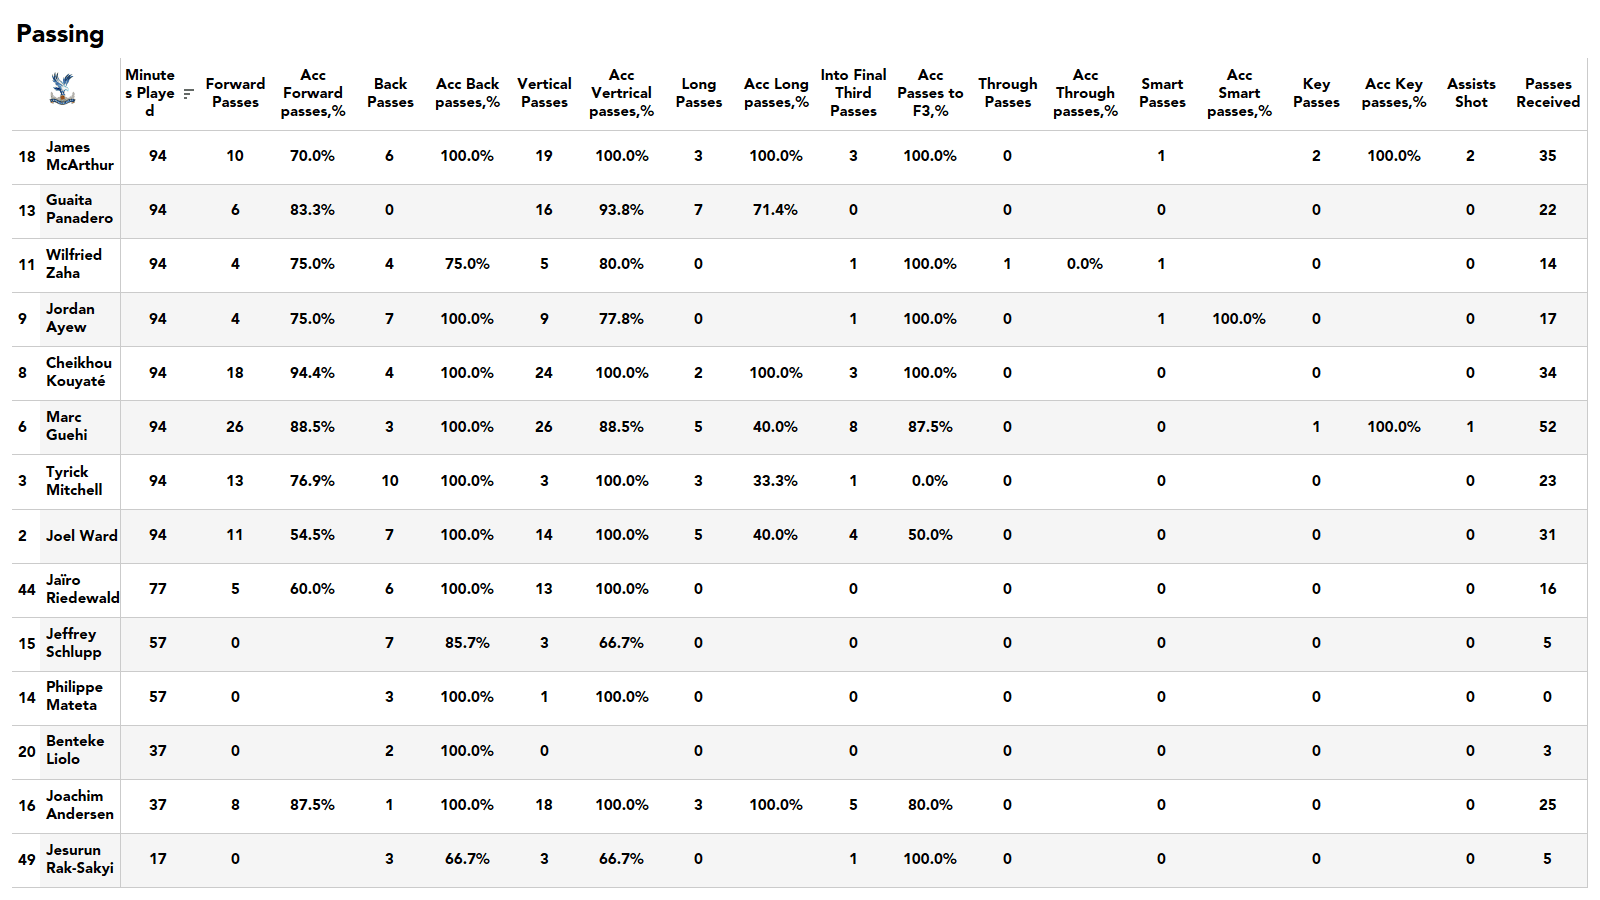Sort by Forward Passes column header
1600x900 pixels.
[x=235, y=93]
